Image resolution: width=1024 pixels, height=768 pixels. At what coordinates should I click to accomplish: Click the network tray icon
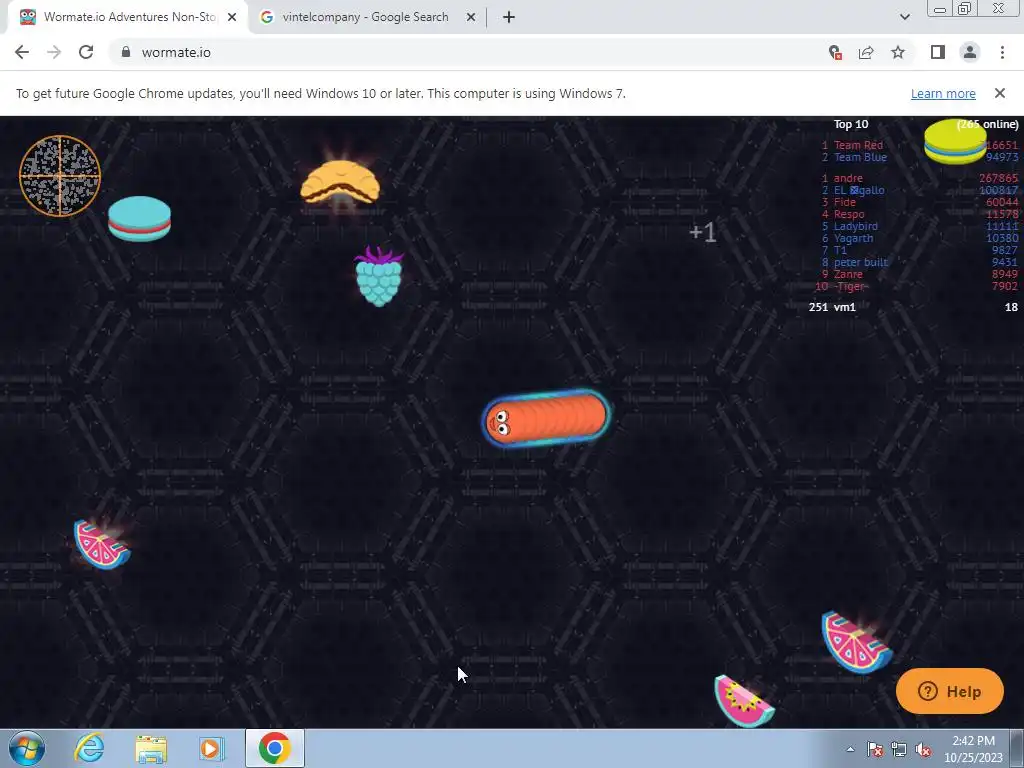click(x=899, y=749)
